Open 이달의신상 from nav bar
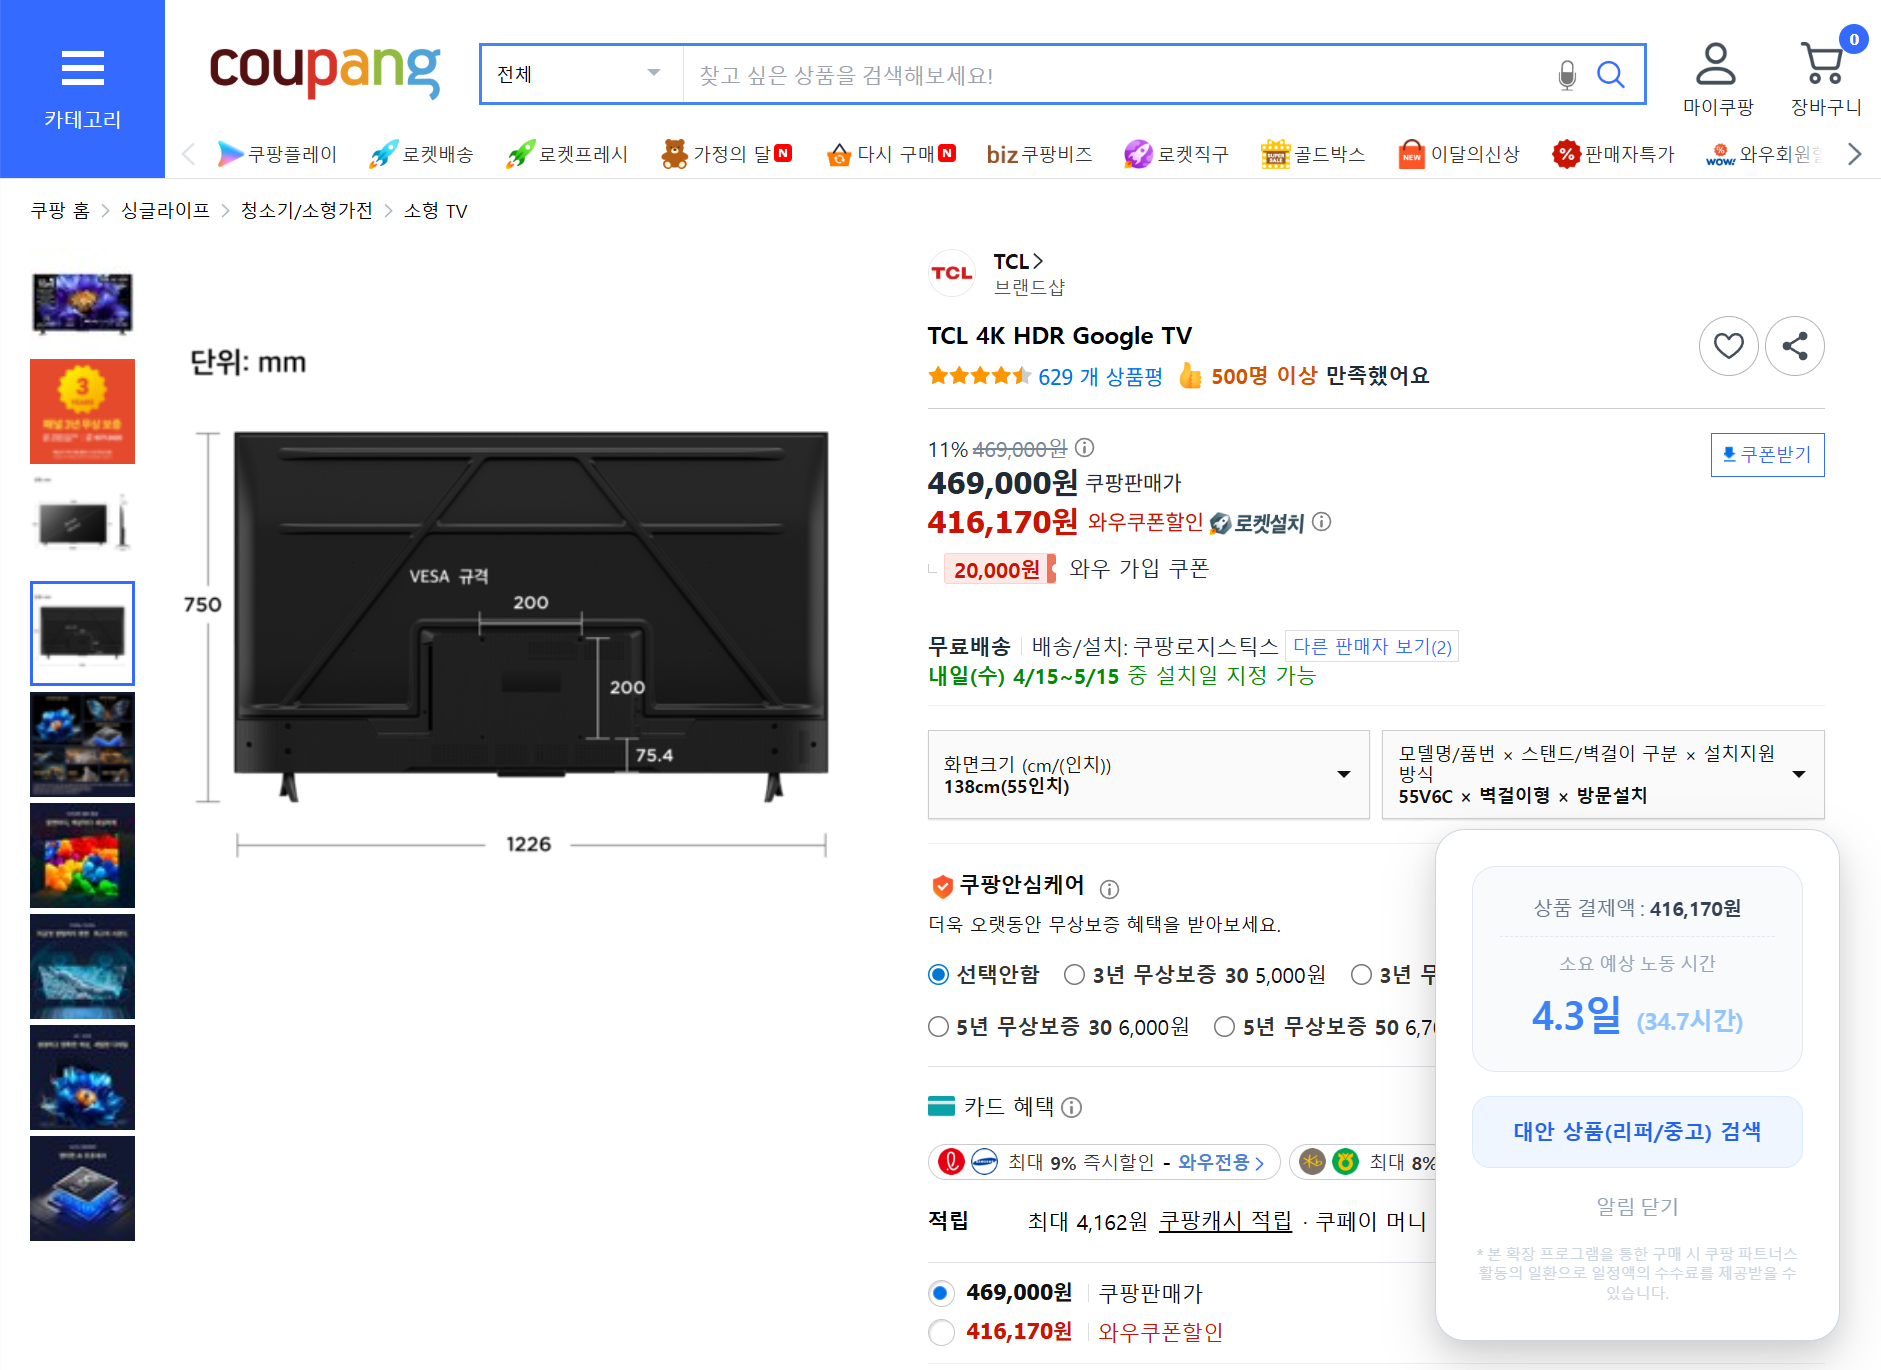The width and height of the screenshot is (1881, 1370). pyautogui.click(x=1459, y=154)
